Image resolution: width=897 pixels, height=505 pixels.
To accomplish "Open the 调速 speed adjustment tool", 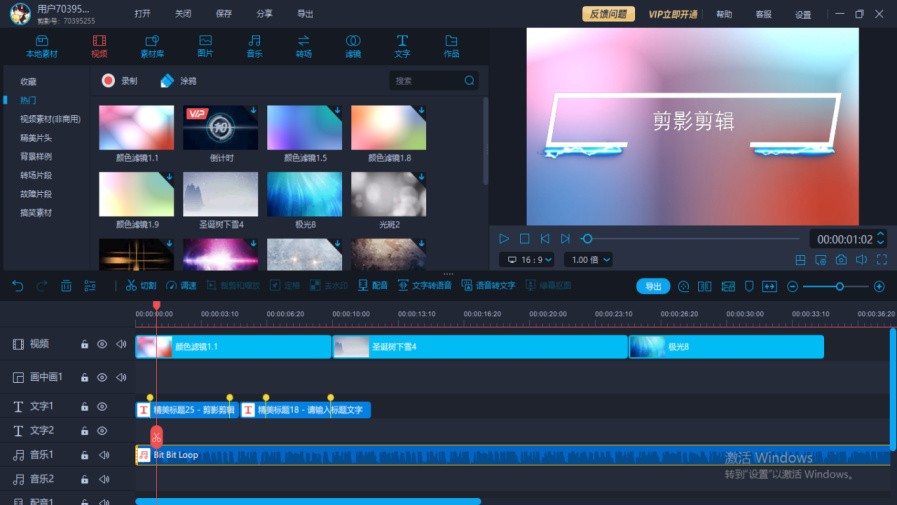I will 181,286.
